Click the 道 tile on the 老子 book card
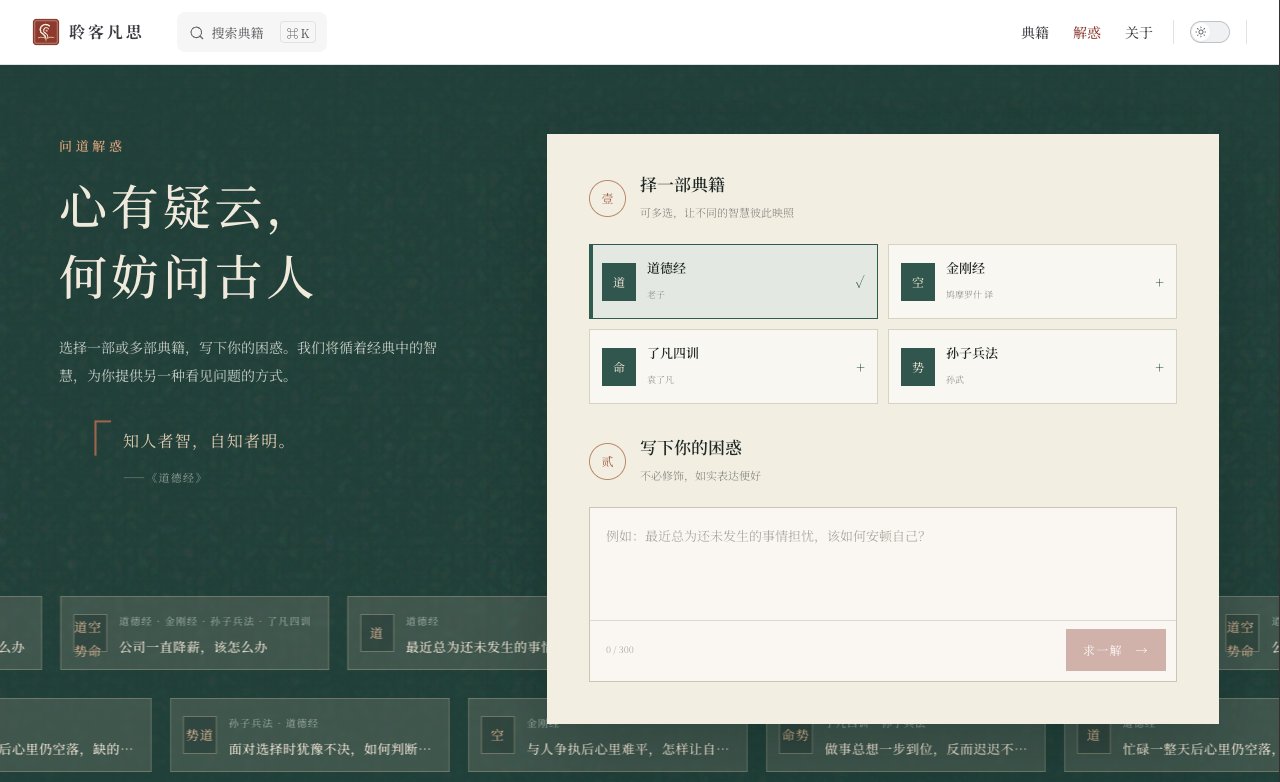The width and height of the screenshot is (1280, 782). click(619, 282)
